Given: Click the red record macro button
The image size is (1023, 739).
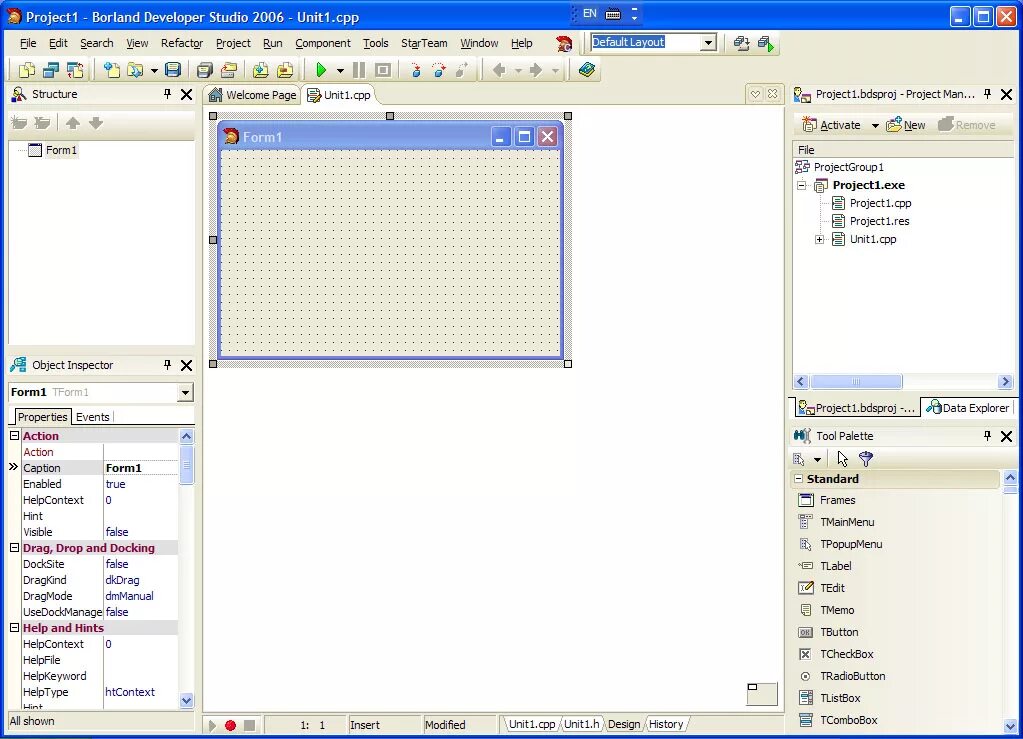Looking at the screenshot, I should pos(230,725).
